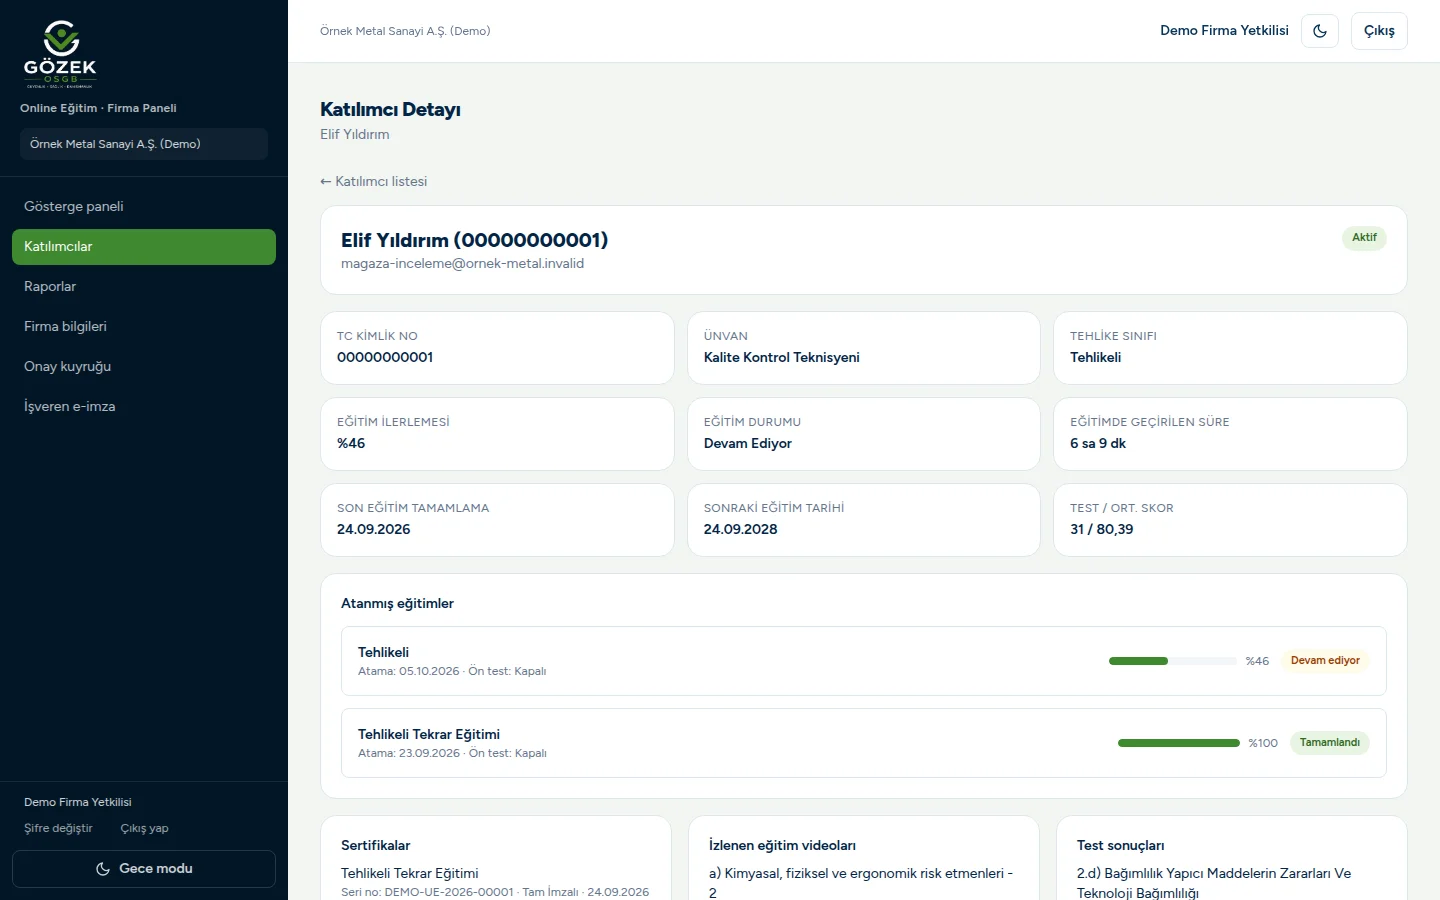Click Tehlike Sınıfı value Tehlikeli card
The image size is (1440, 900).
pyautogui.click(x=1230, y=348)
